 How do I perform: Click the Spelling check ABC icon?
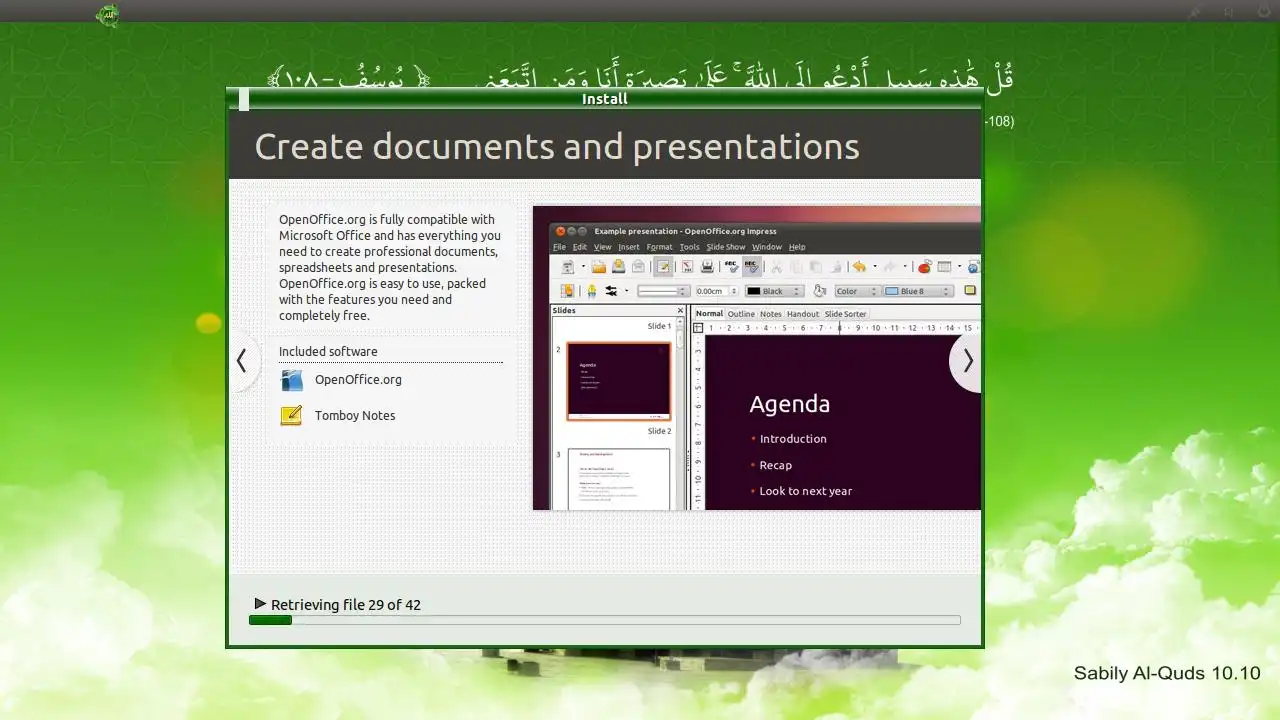(x=731, y=267)
